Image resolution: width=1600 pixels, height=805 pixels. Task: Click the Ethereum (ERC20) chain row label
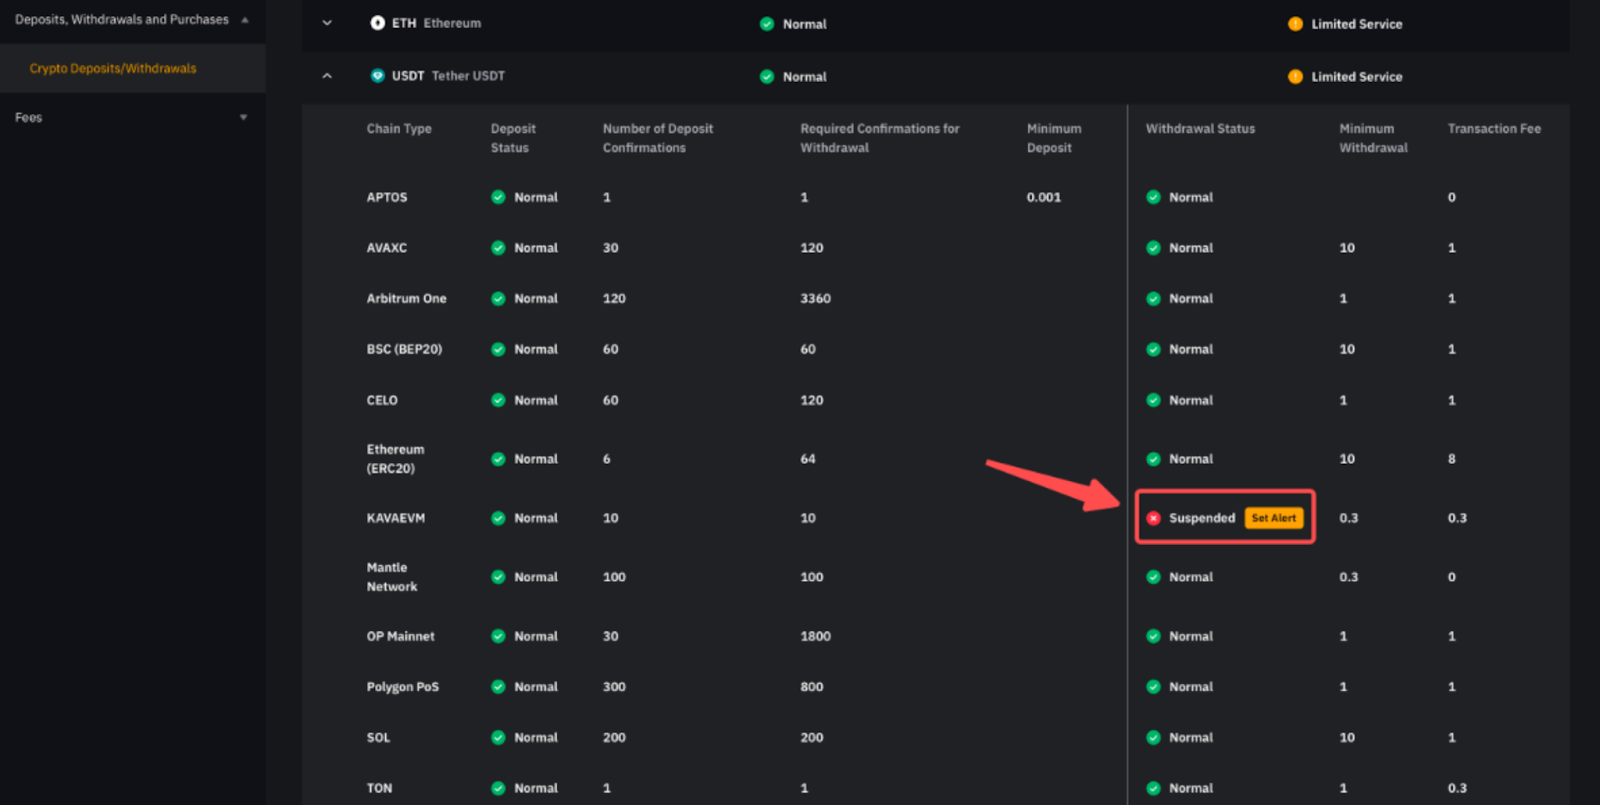(395, 459)
